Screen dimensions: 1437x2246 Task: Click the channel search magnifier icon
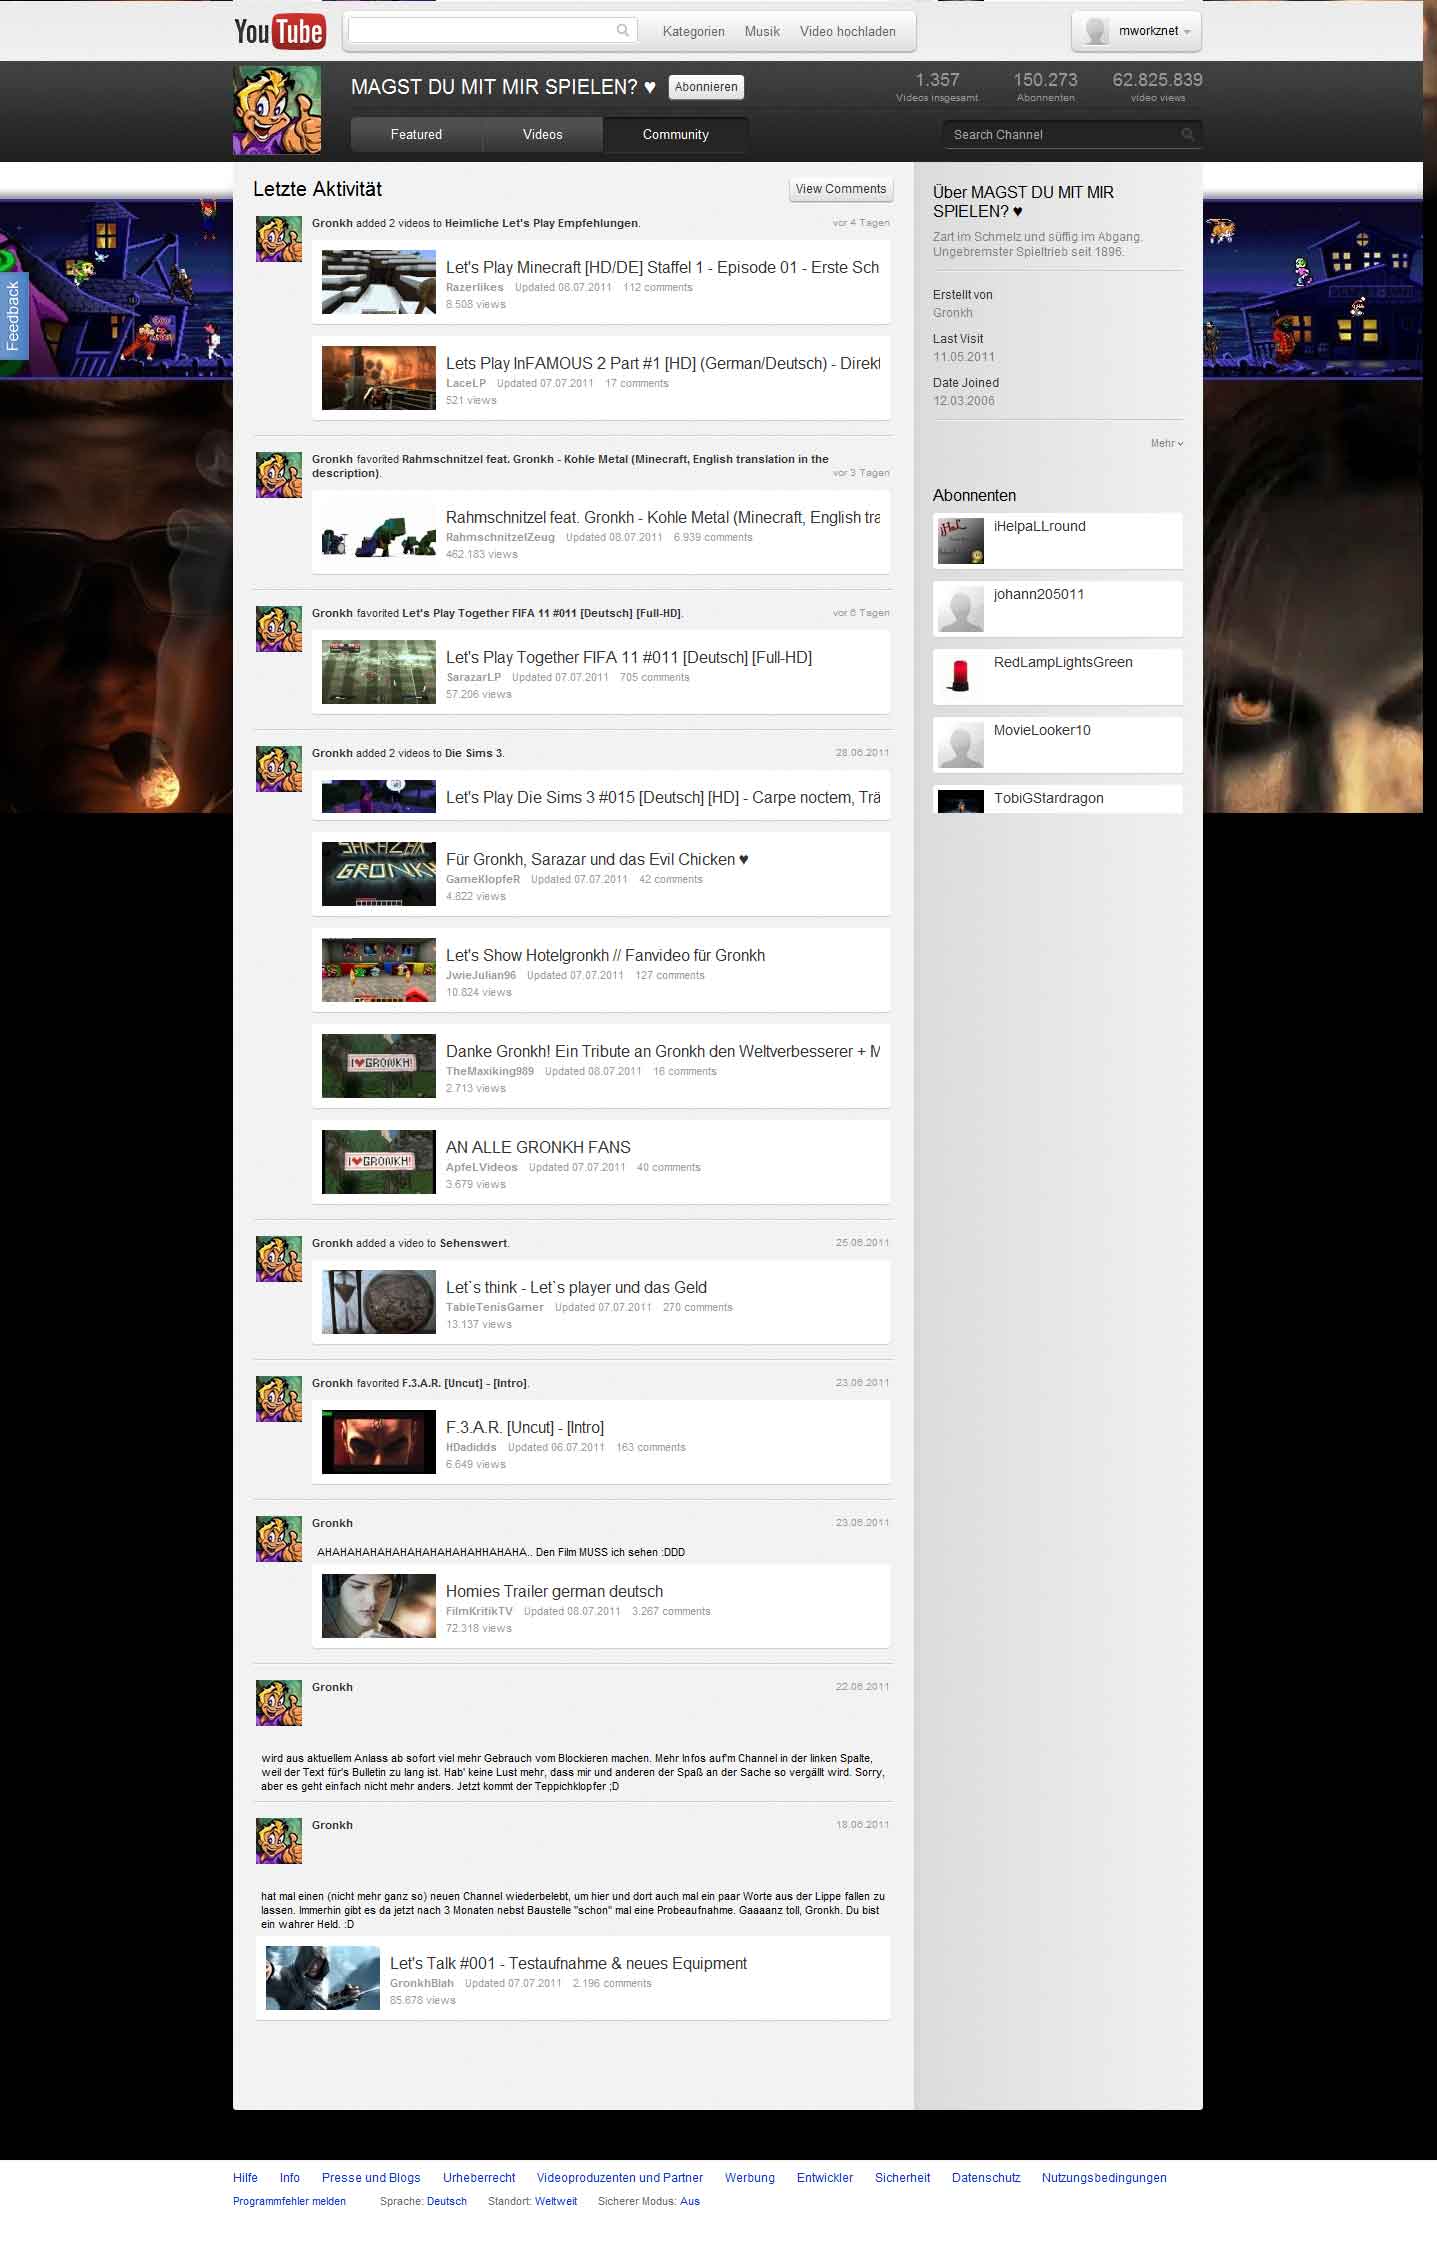point(1187,134)
